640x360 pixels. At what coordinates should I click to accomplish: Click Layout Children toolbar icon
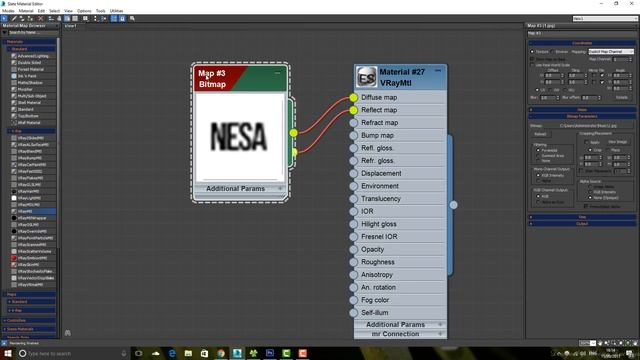pyautogui.click(x=103, y=18)
